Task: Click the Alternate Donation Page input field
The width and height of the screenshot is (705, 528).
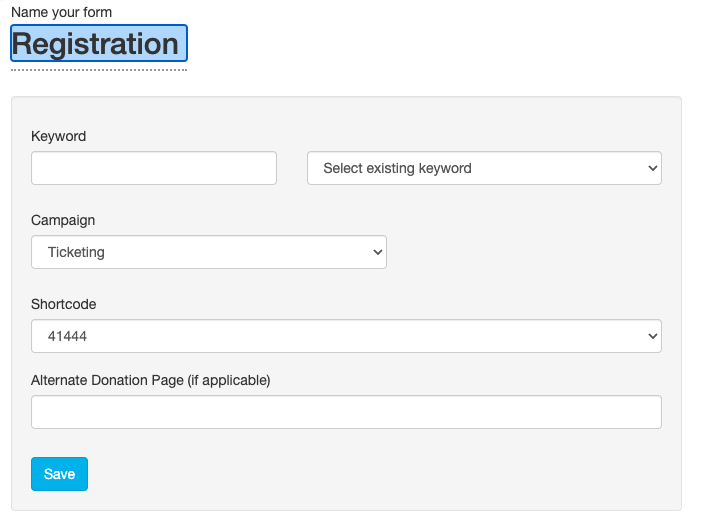Action: tap(346, 412)
